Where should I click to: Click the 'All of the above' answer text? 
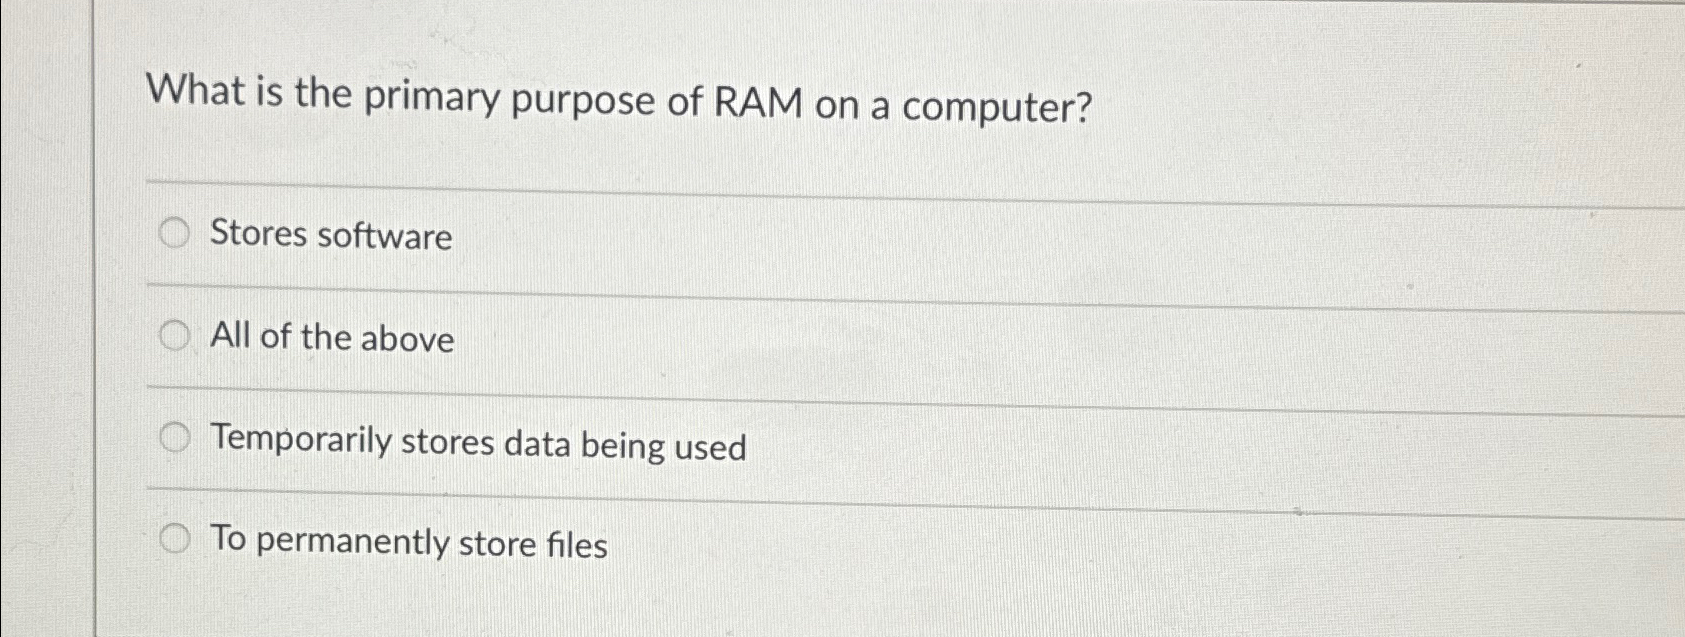(332, 339)
